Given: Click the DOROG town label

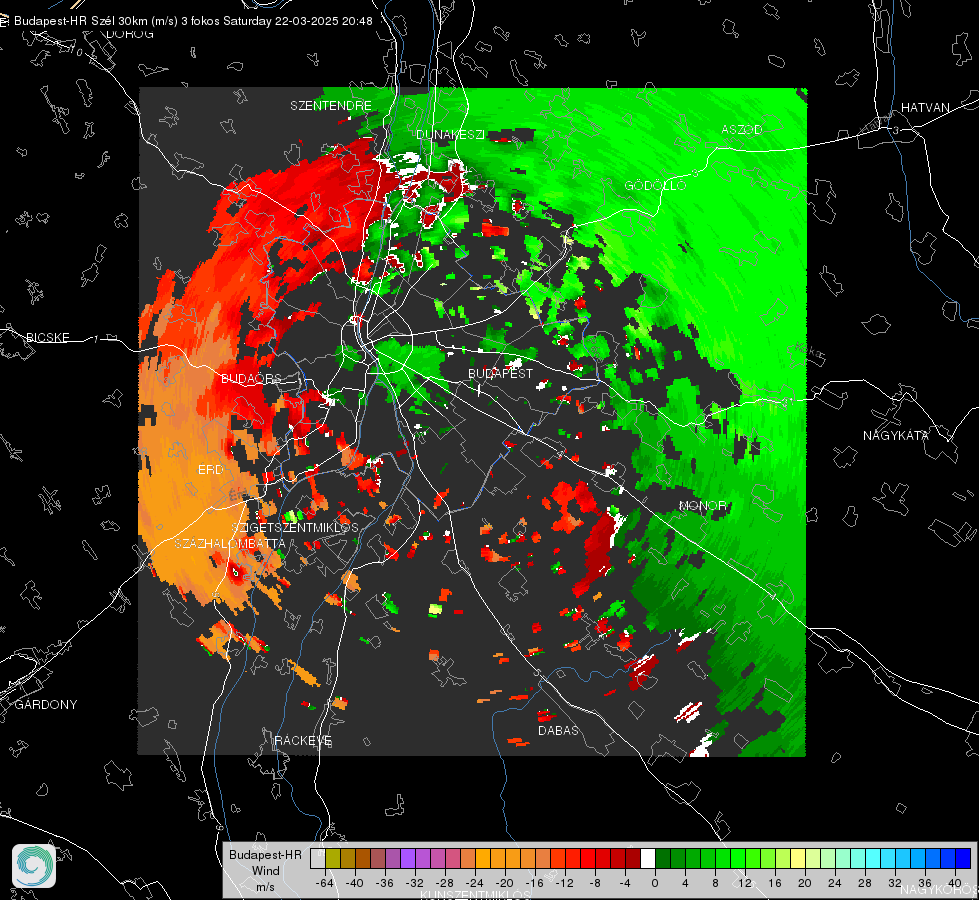Looking at the screenshot, I should 130,34.
